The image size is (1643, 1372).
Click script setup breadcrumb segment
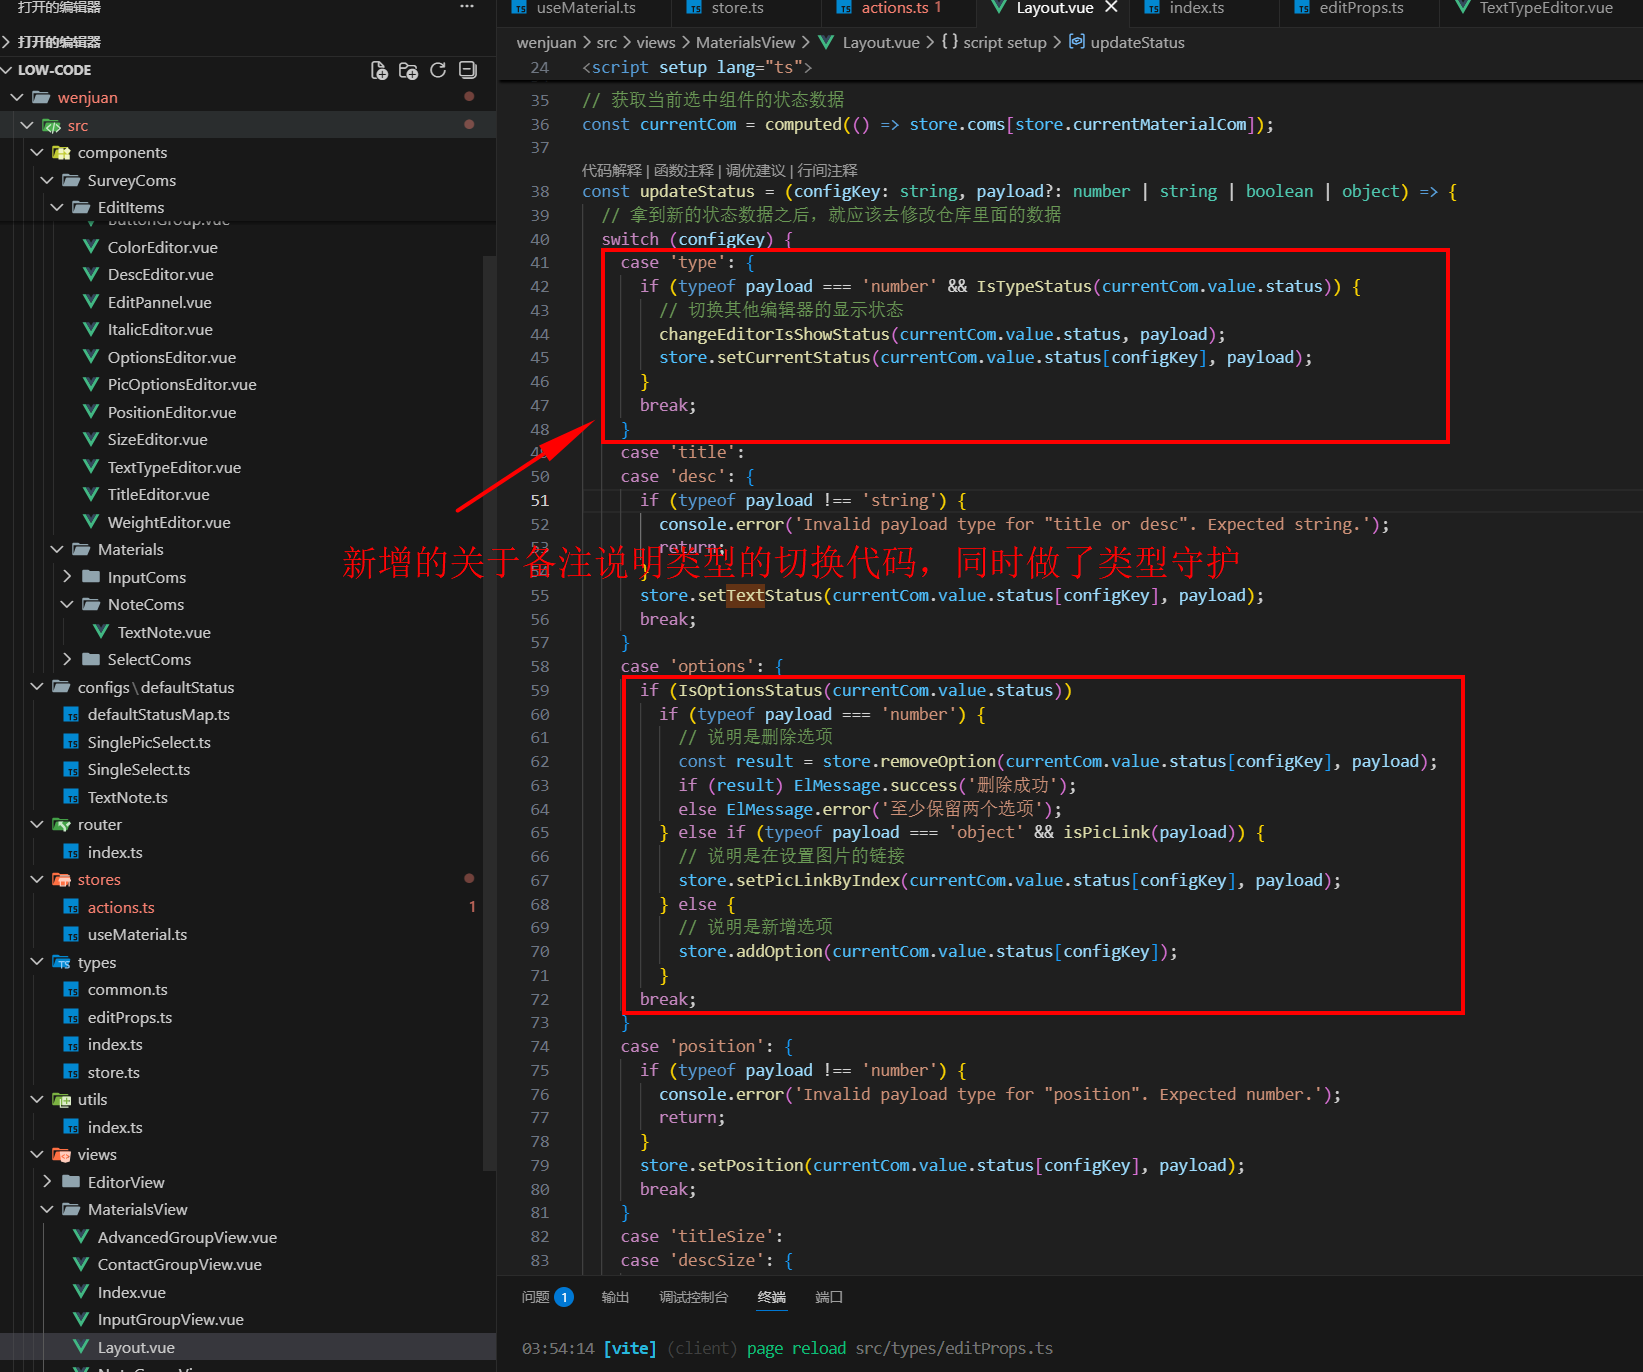[1004, 42]
